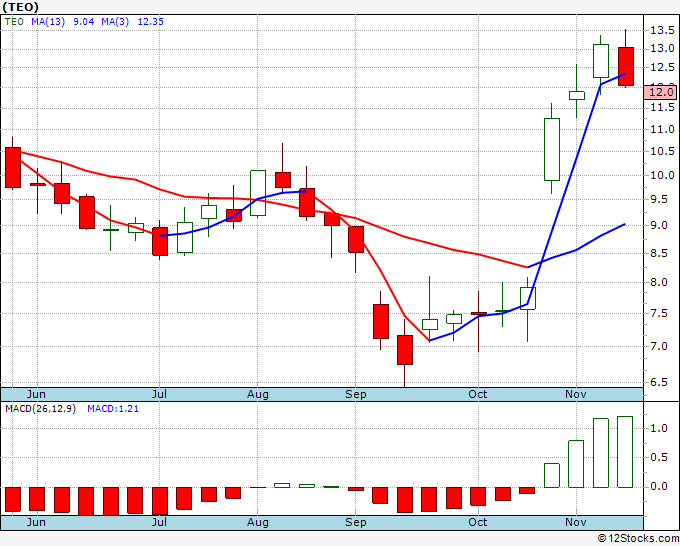This screenshot has width=680, height=546.
Task: Click Sep on the MACD panel time axis
Action: [x=356, y=522]
